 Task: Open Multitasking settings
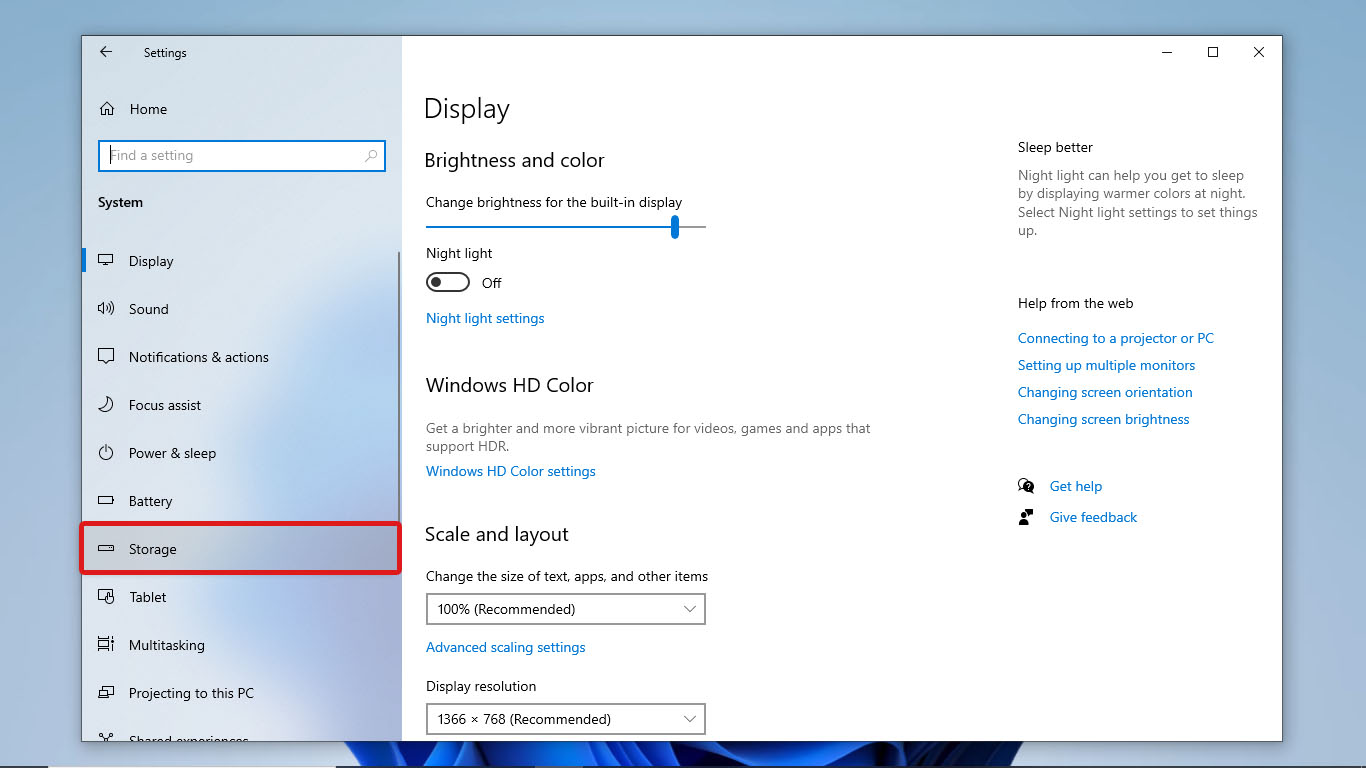(x=240, y=645)
